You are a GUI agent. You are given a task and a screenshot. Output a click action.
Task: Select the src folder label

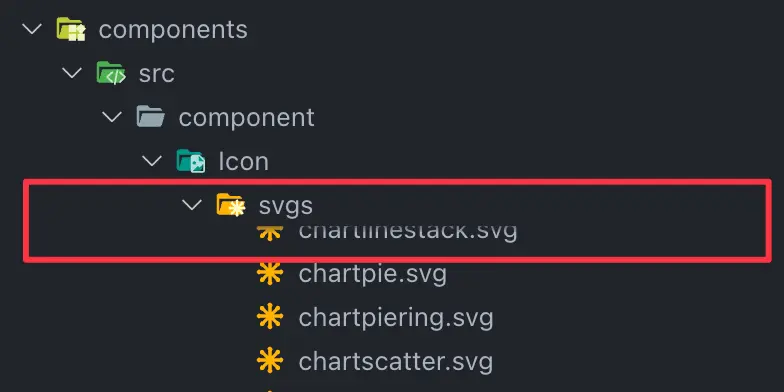click(156, 74)
